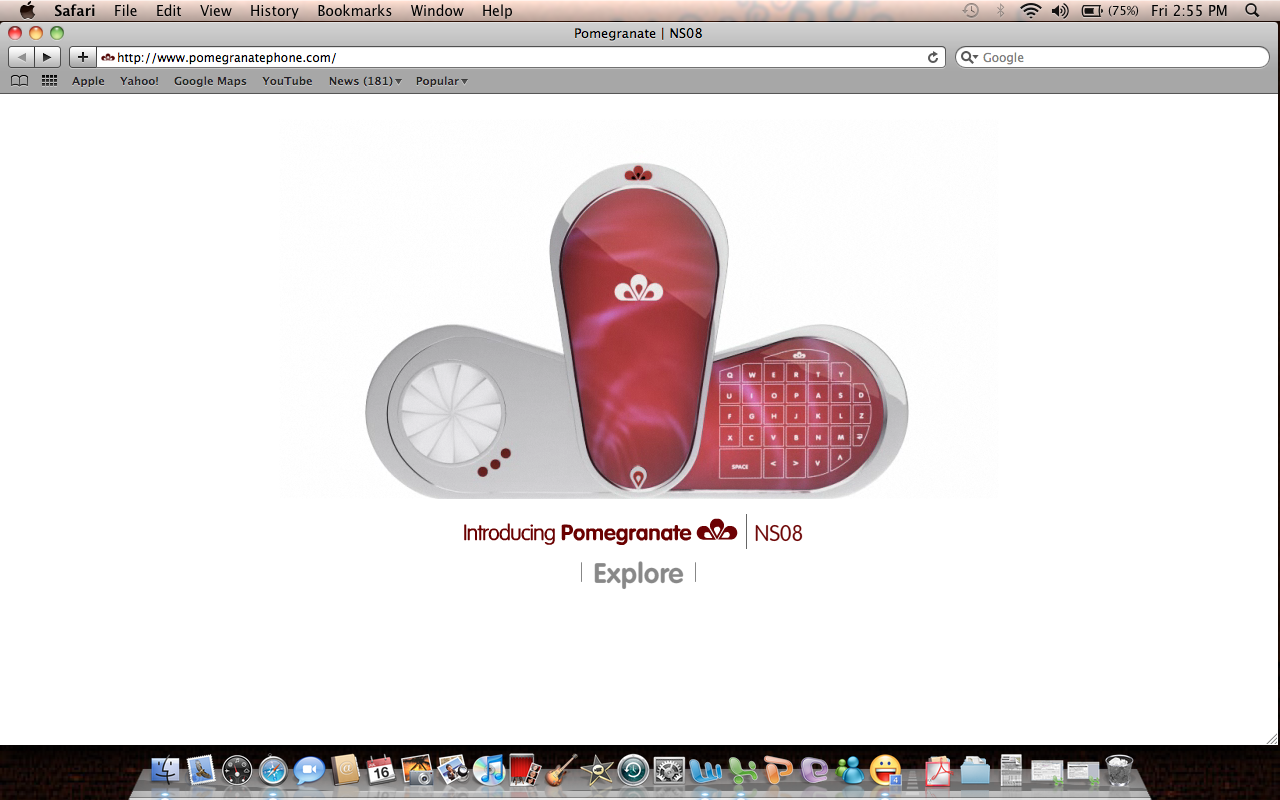Click the battery (75%) indicator

click(x=1110, y=10)
